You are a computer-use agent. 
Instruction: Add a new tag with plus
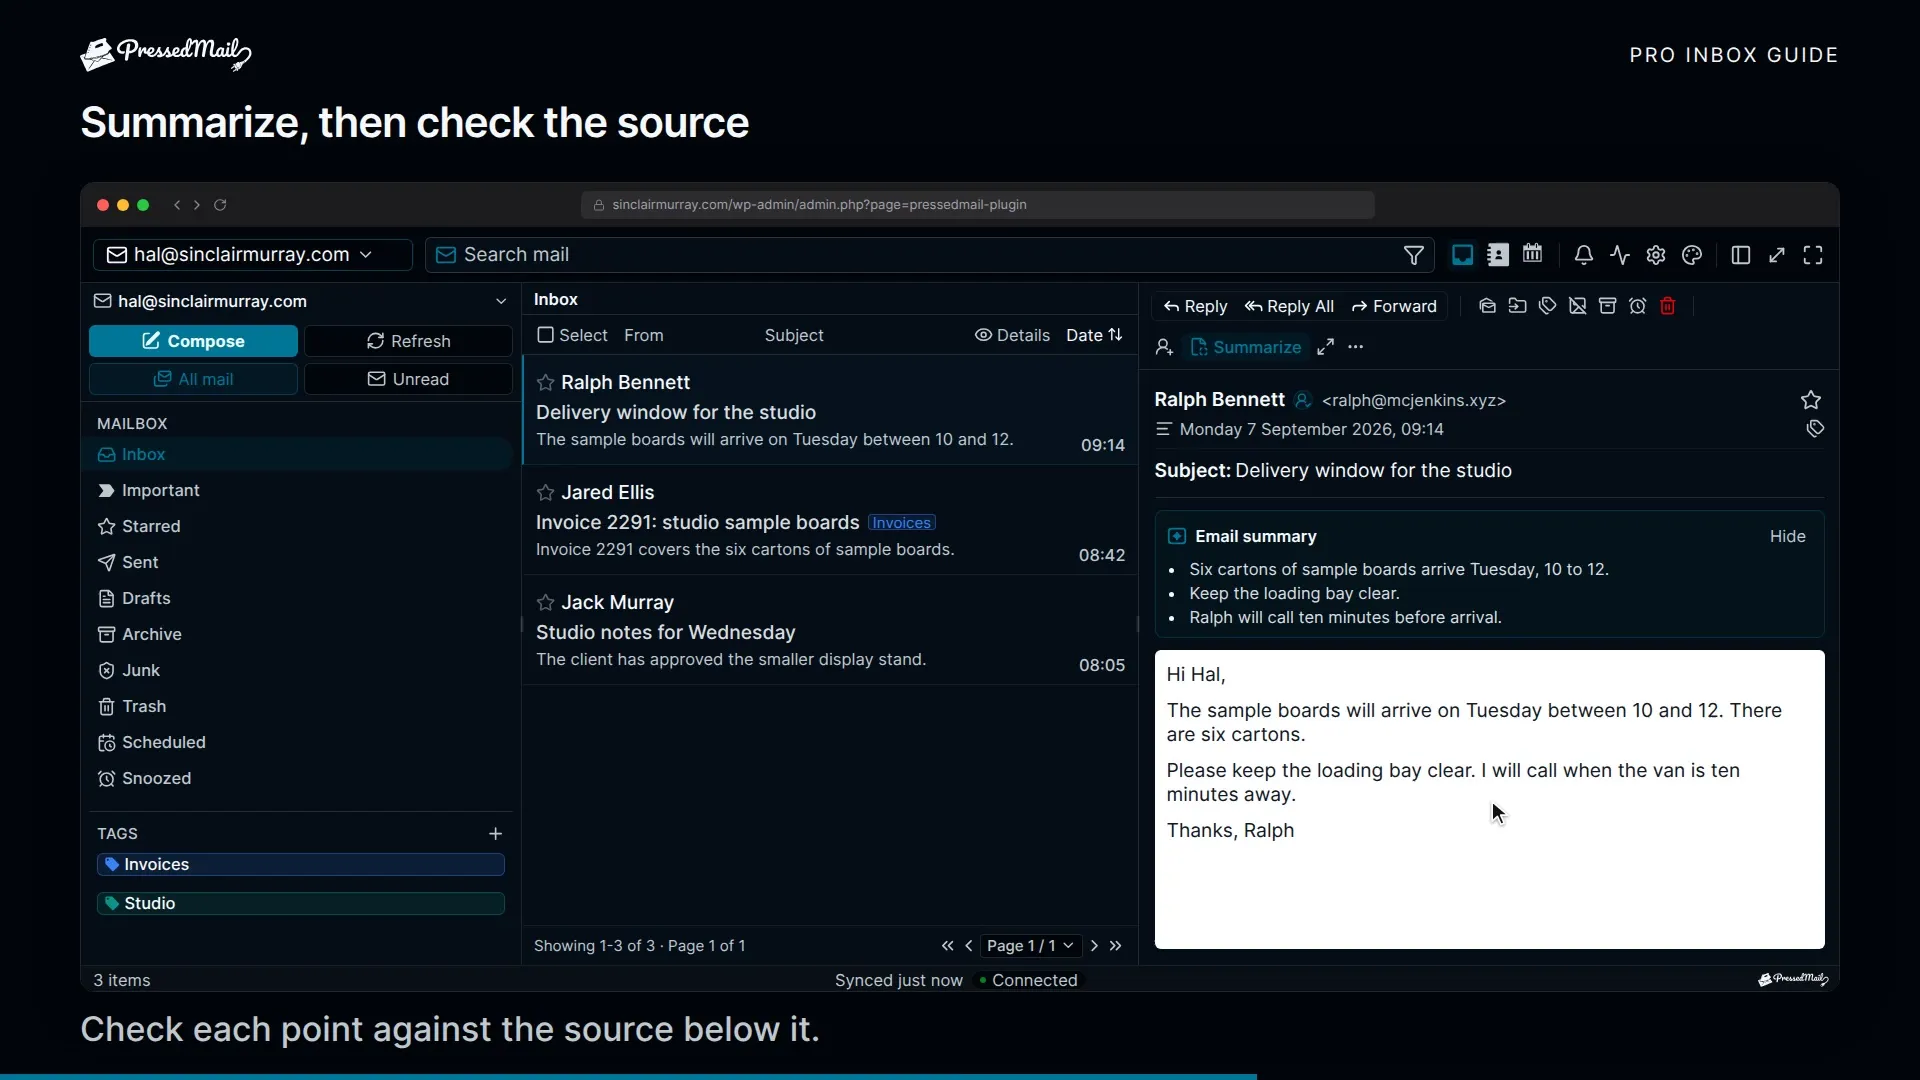pos(495,834)
